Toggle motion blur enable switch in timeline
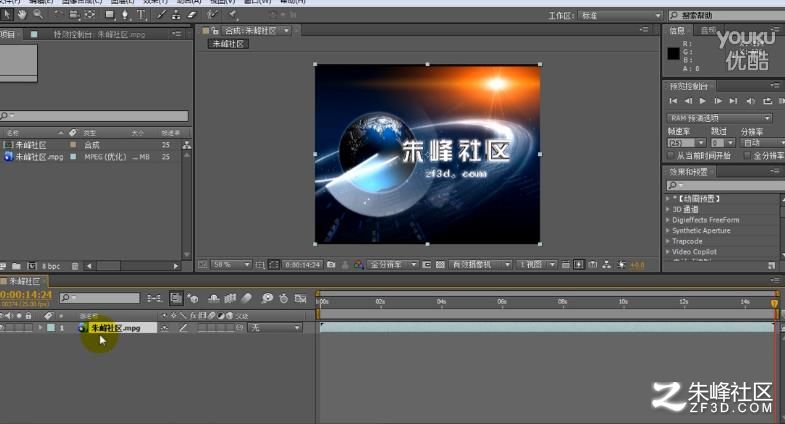 (x=246, y=298)
